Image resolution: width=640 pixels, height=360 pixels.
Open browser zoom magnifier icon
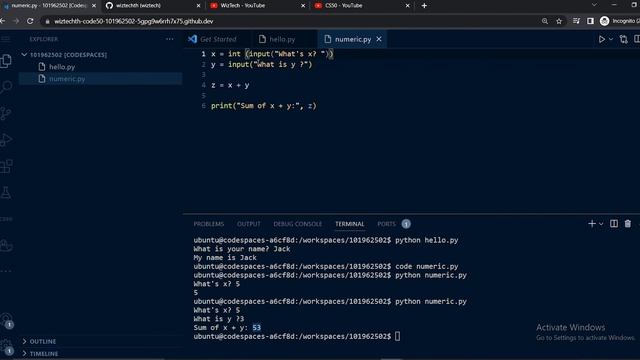[x=544, y=21]
